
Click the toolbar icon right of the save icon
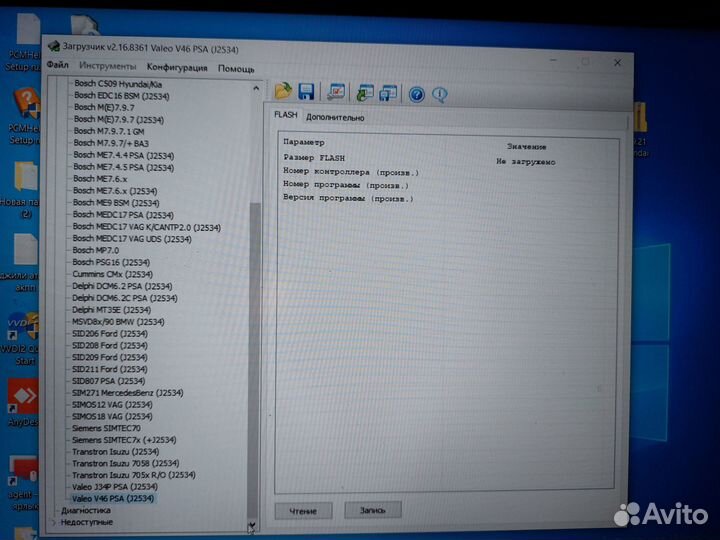pyautogui.click(x=337, y=93)
